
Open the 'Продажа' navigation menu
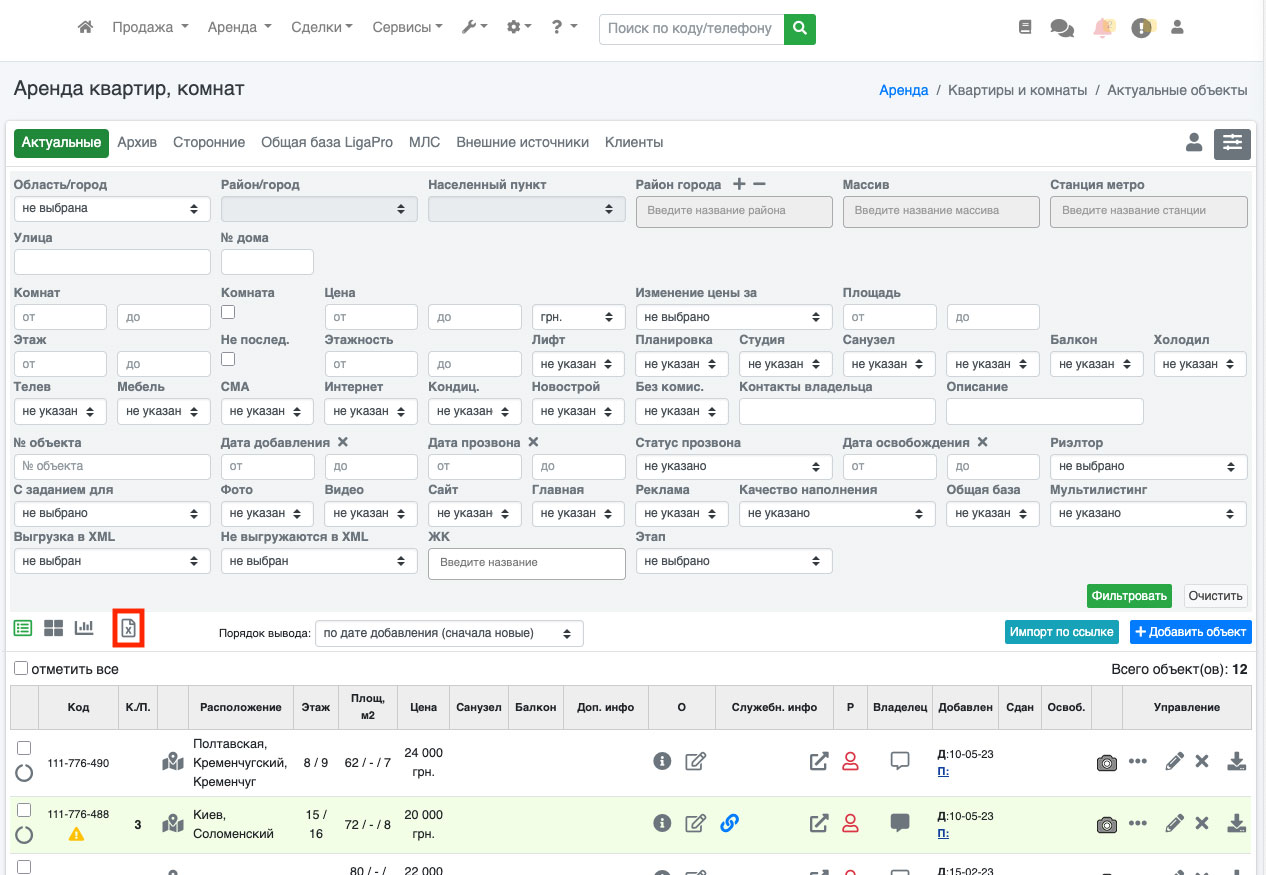(x=150, y=28)
